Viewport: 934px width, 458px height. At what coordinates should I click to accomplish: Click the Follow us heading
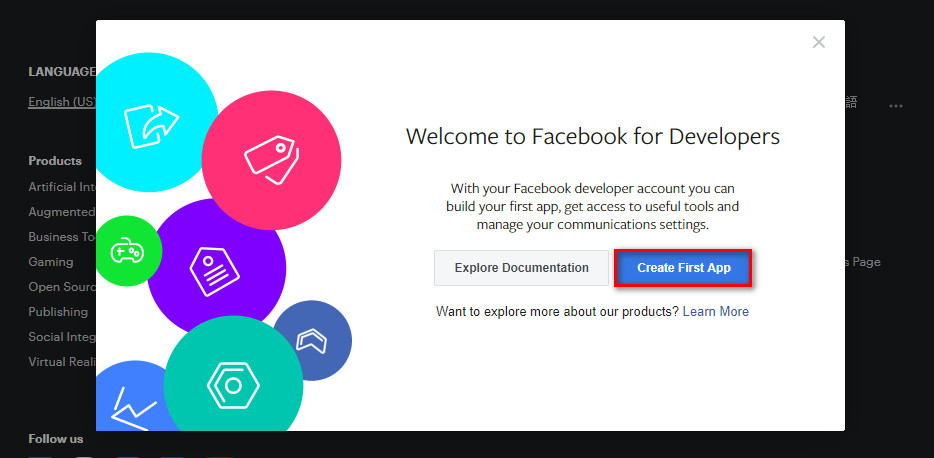coord(55,439)
